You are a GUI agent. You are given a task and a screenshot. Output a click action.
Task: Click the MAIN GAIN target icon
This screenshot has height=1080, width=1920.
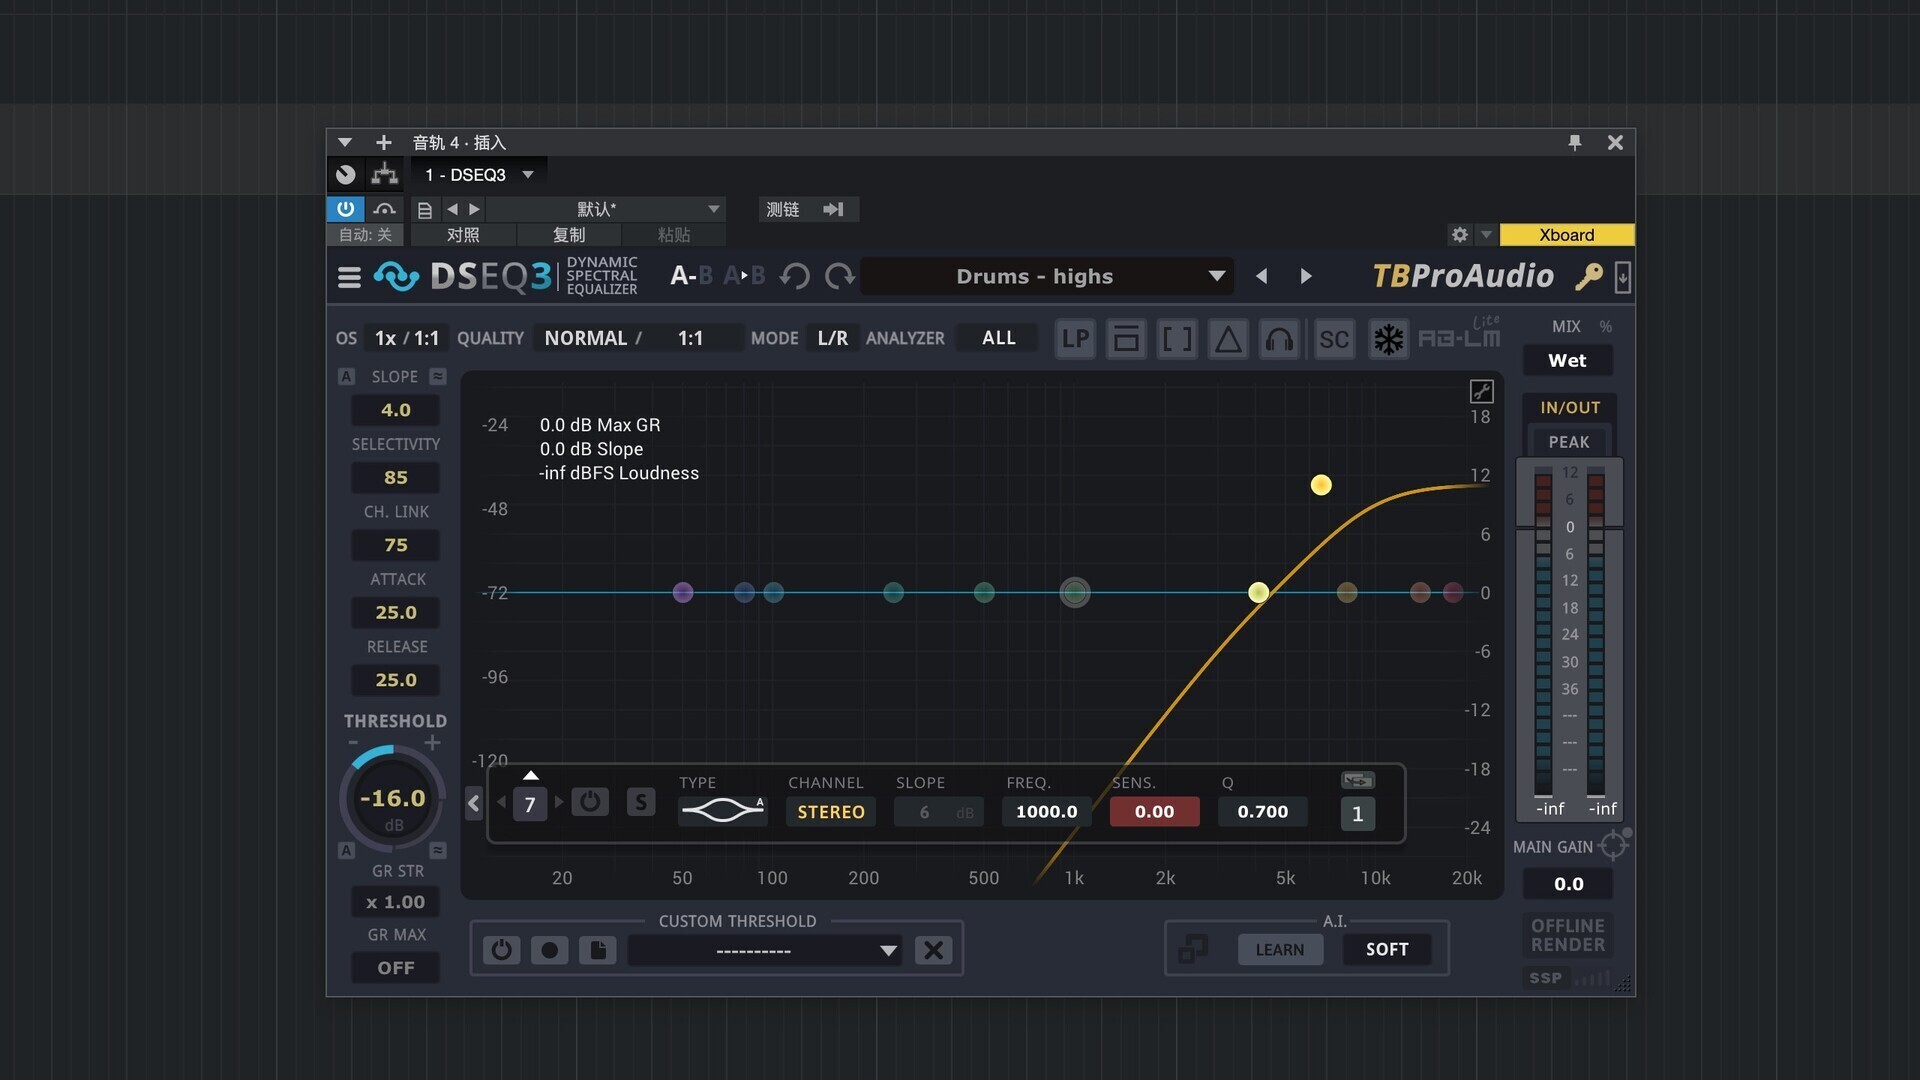pyautogui.click(x=1613, y=846)
